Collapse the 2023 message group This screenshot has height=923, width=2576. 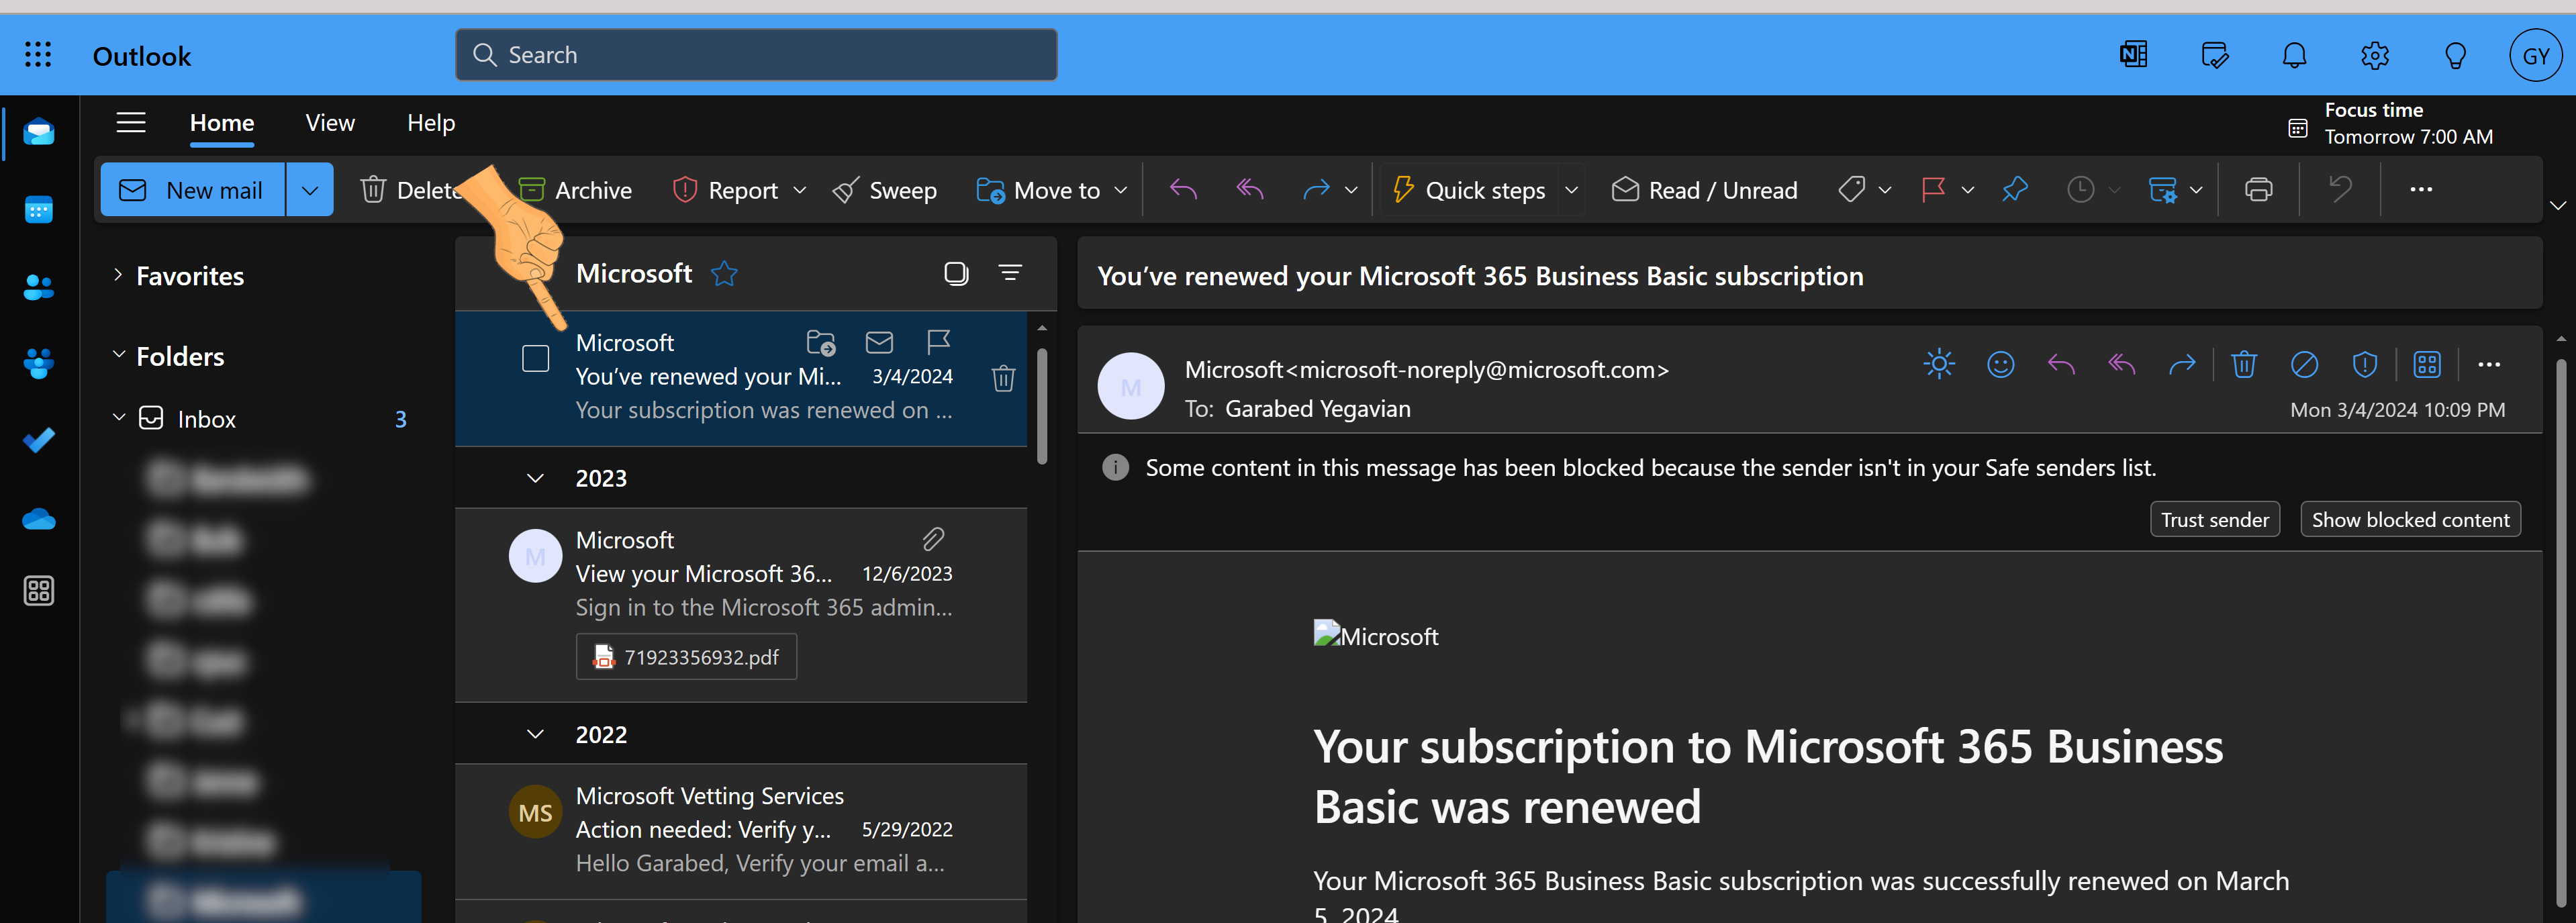(535, 478)
